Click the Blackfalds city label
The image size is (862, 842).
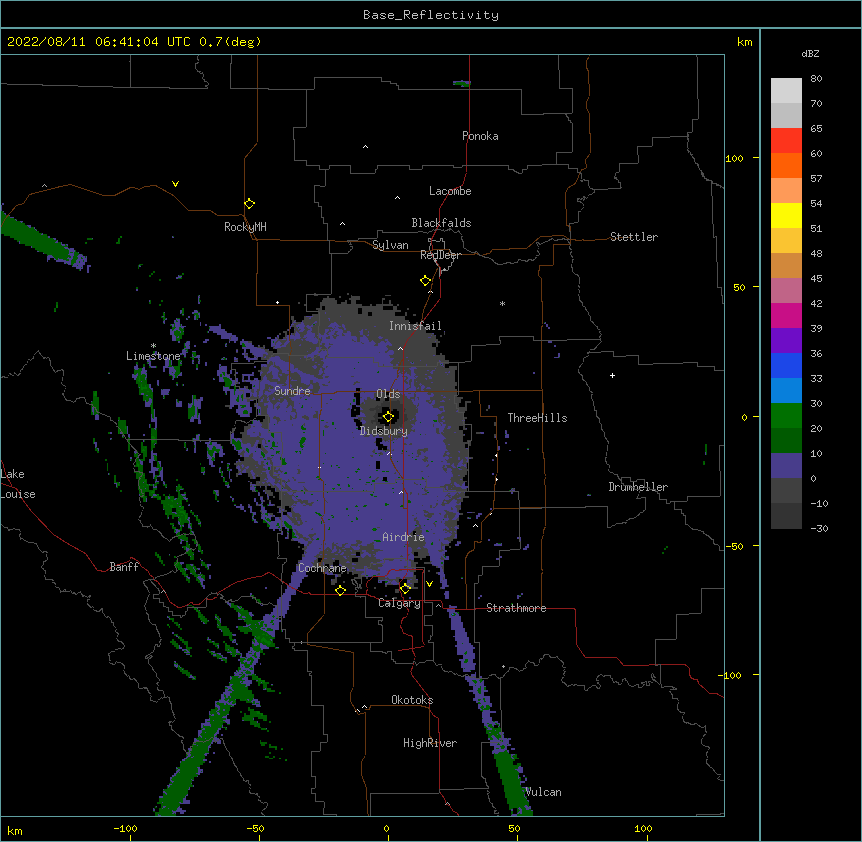click(x=441, y=223)
